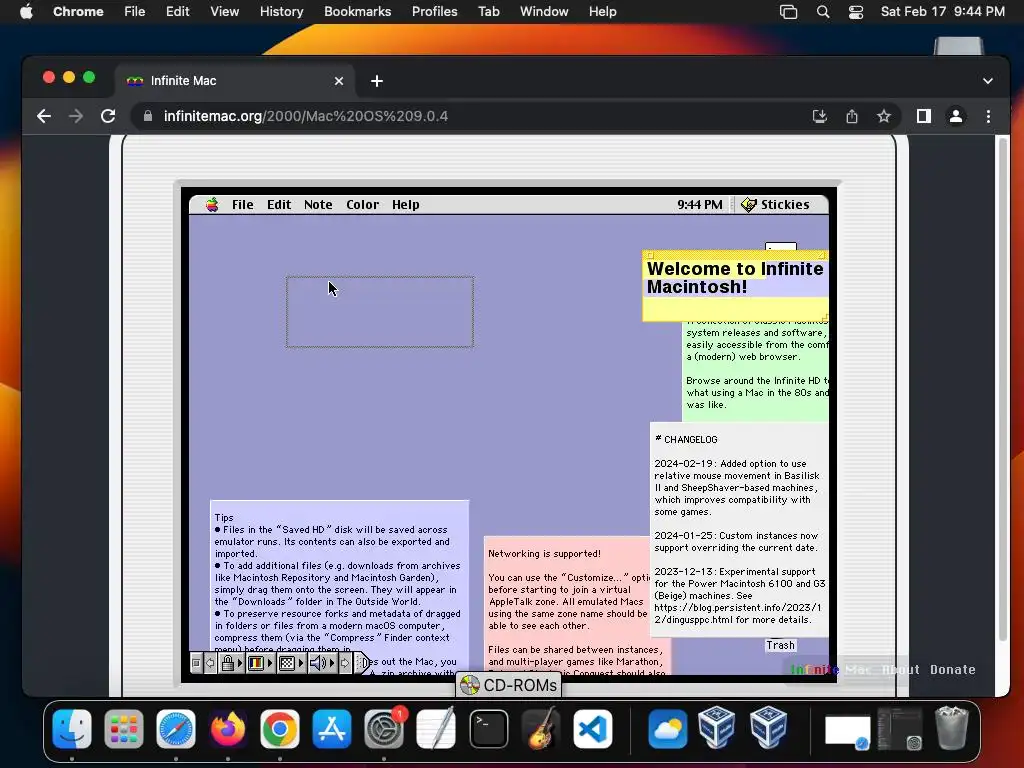Click the lock icon in the Control Strip

tap(228, 663)
